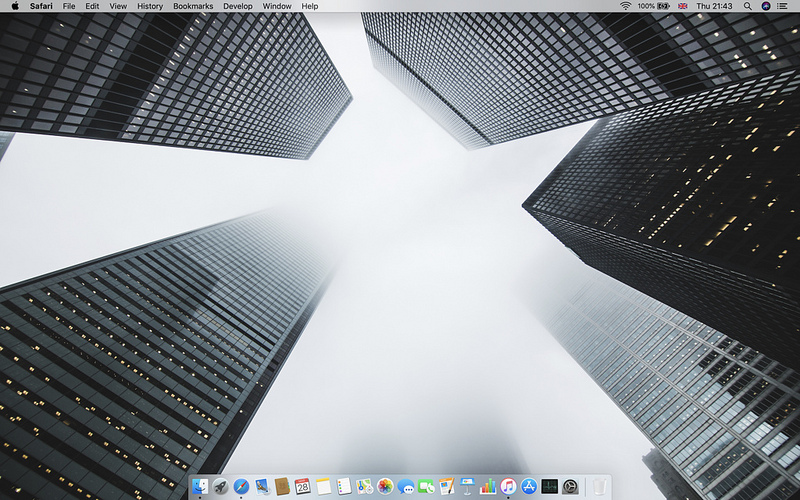The width and height of the screenshot is (800, 500).
Task: Open Safari compass icon in Dock
Action: 241,486
